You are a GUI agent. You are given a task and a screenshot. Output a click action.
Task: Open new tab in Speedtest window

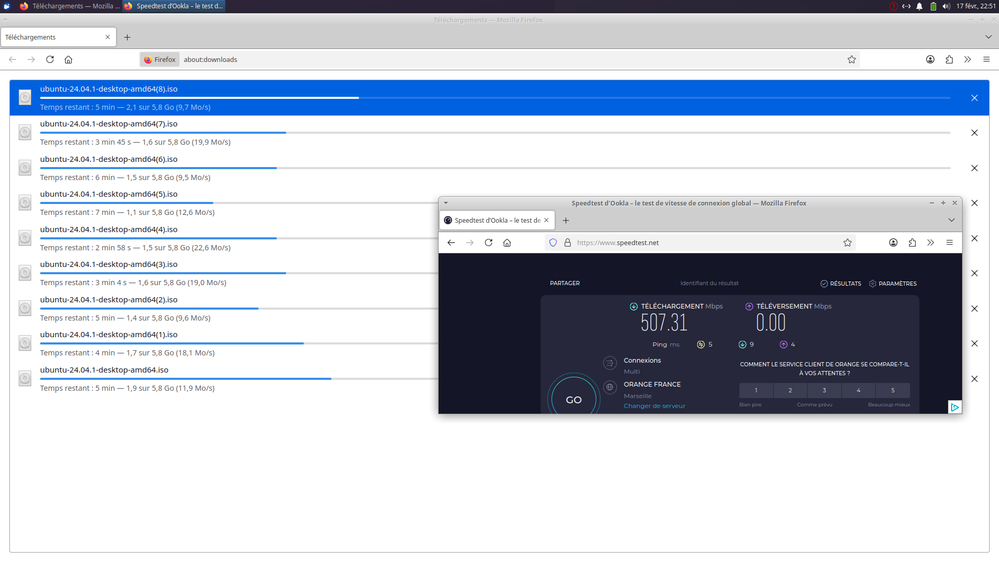pos(565,220)
